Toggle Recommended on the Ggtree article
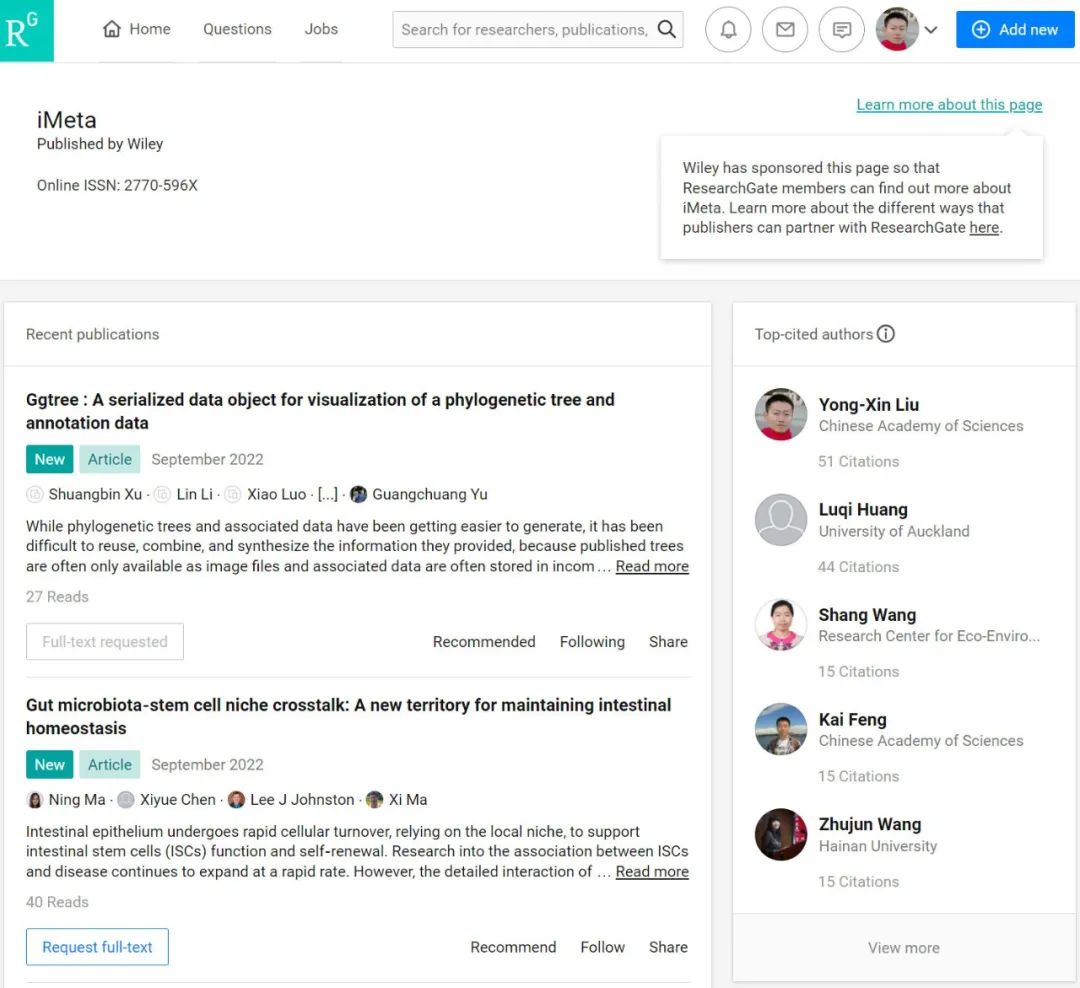This screenshot has width=1080, height=988. (484, 641)
